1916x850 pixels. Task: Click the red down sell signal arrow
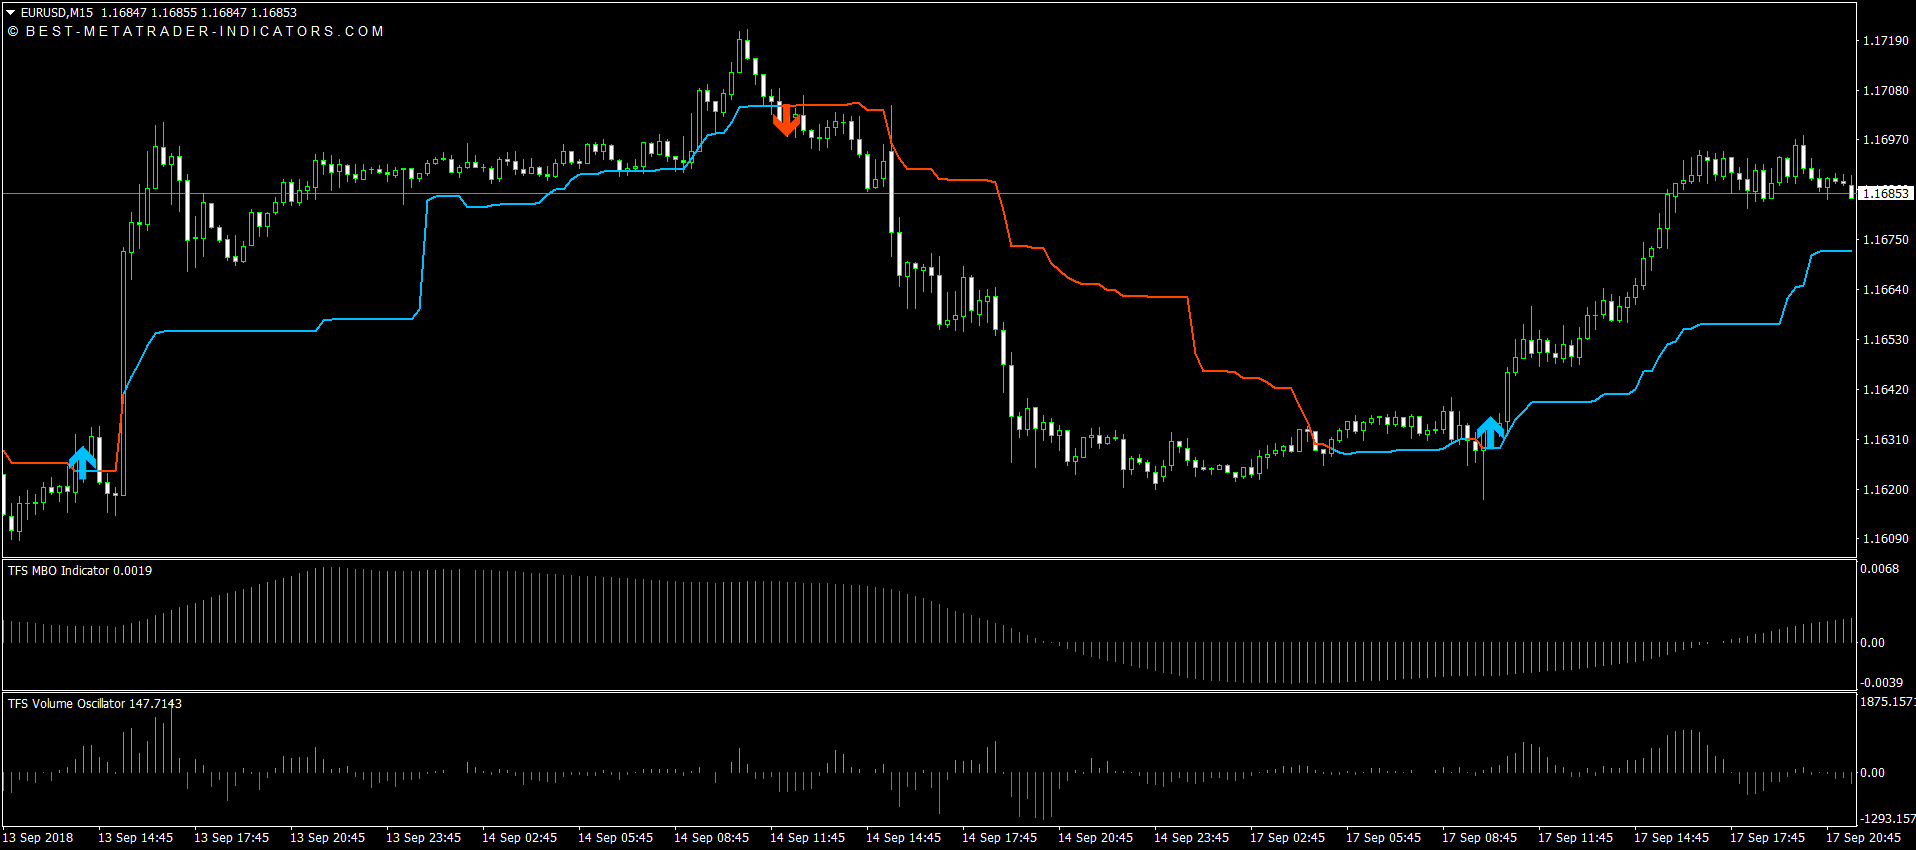[786, 120]
